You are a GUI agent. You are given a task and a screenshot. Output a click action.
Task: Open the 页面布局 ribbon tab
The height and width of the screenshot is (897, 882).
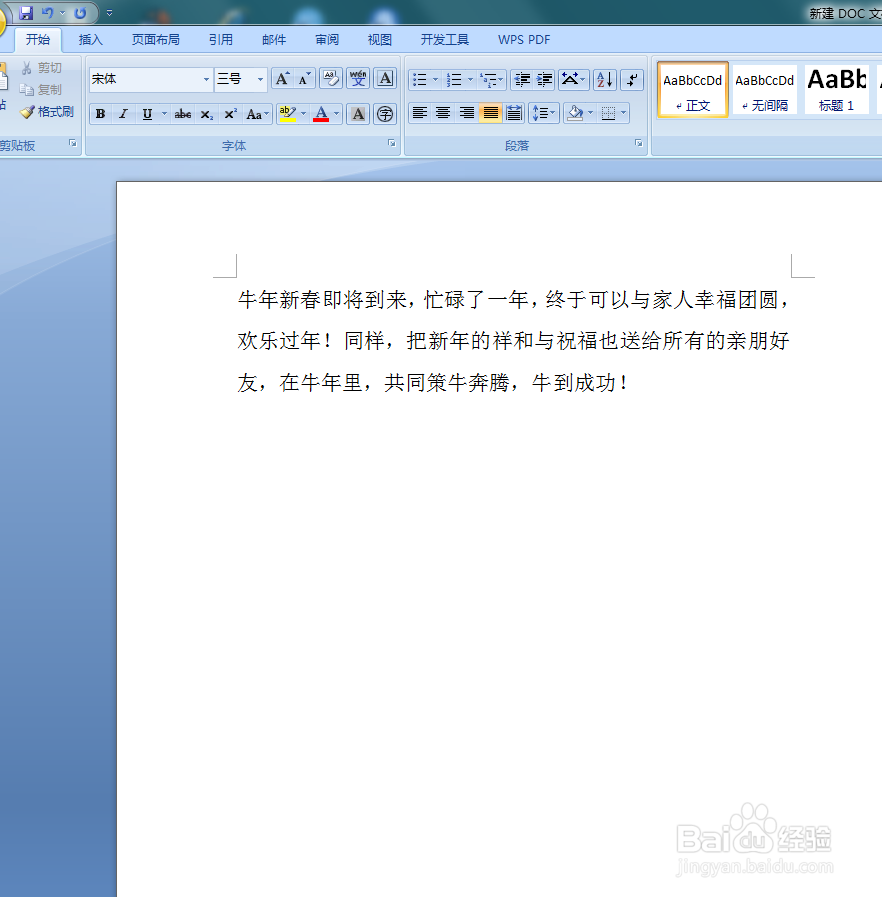[156, 39]
